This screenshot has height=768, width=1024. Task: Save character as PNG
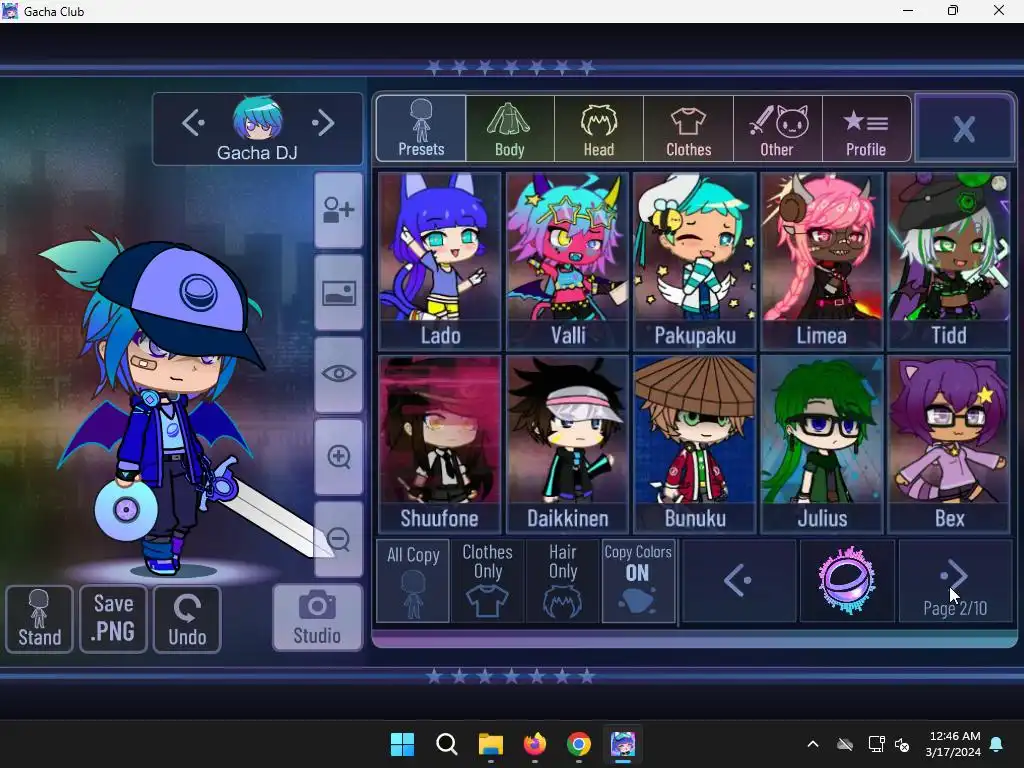[114, 619]
